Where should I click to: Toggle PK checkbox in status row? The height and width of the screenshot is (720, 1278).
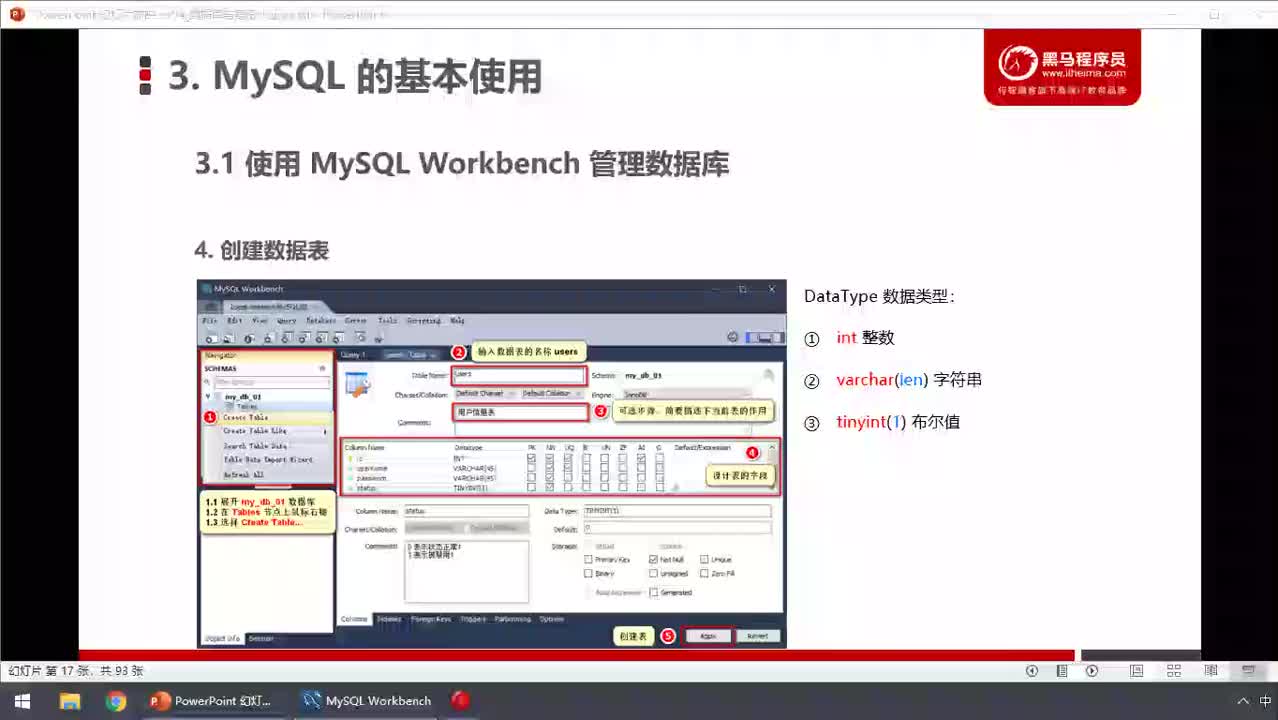coord(531,487)
